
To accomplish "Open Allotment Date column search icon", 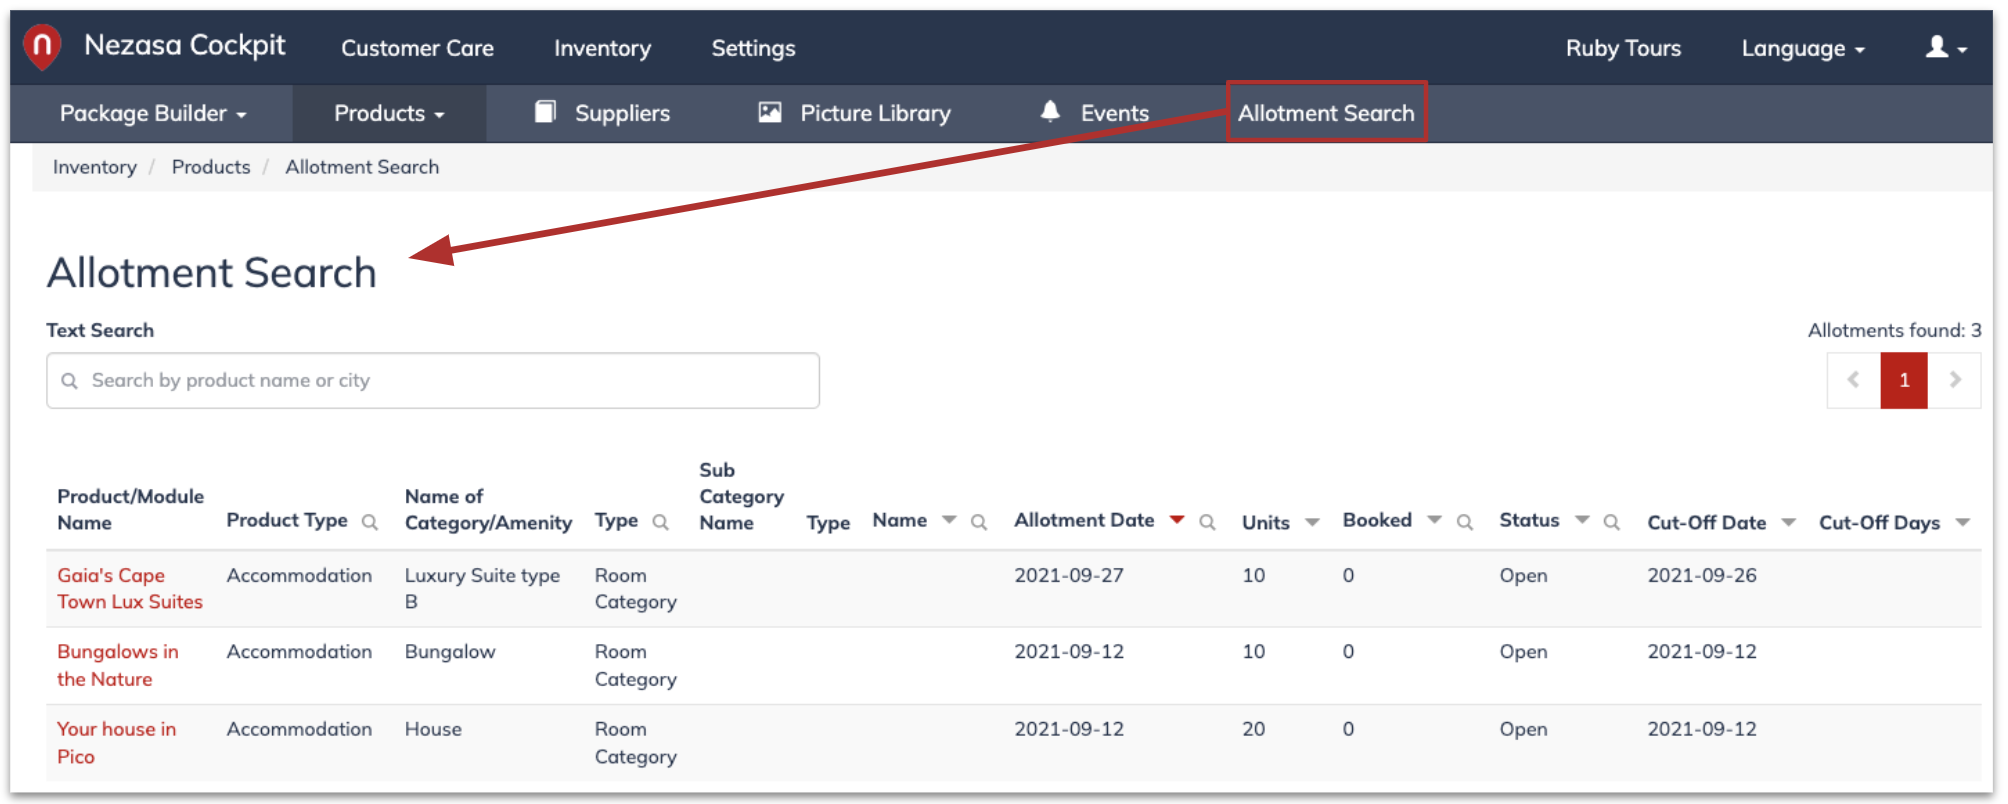I will (x=1207, y=522).
